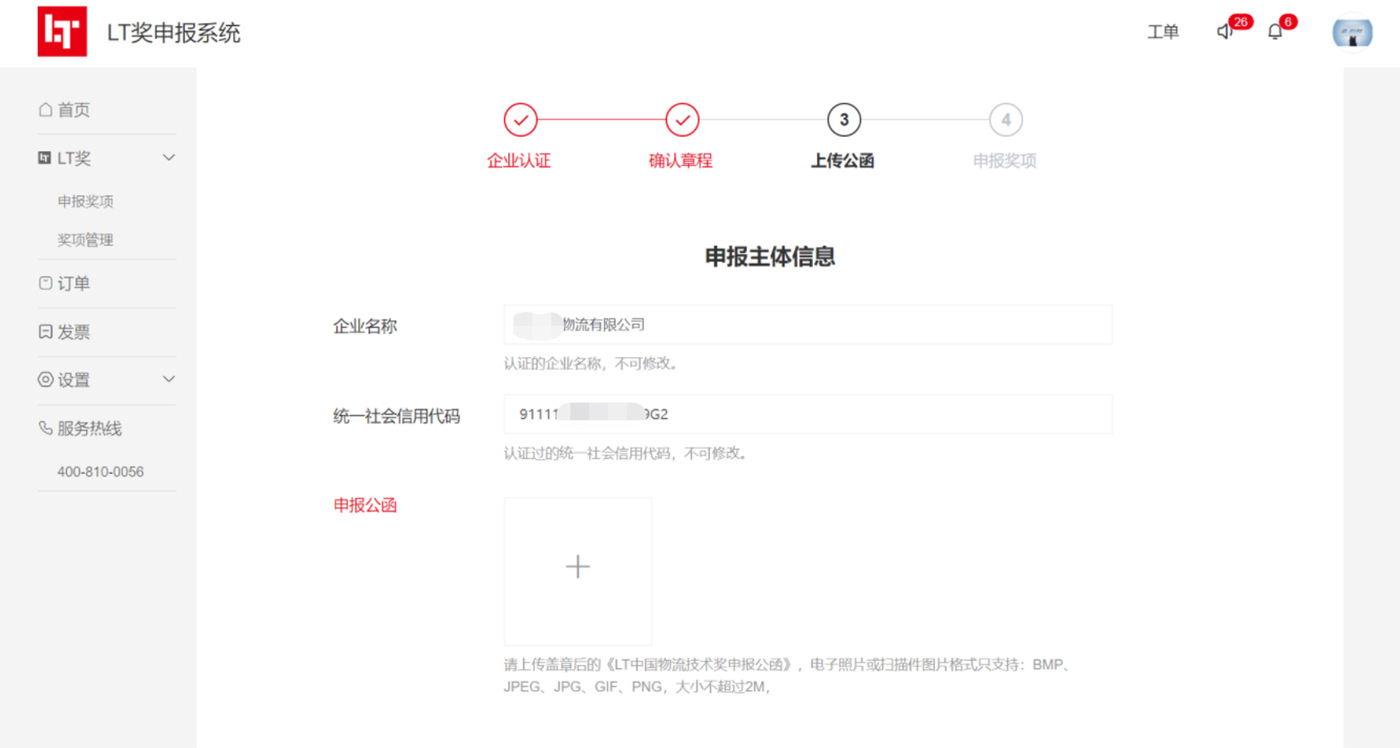Click the 统一社会信用代码 input field
The image size is (1400, 748).
pos(808,414)
